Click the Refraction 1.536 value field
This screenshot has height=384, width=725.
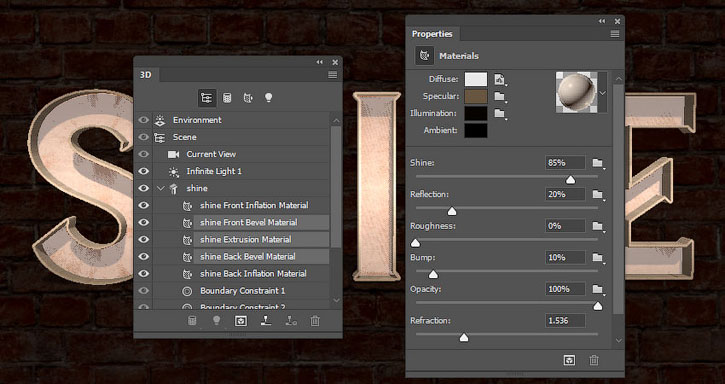[x=565, y=321]
